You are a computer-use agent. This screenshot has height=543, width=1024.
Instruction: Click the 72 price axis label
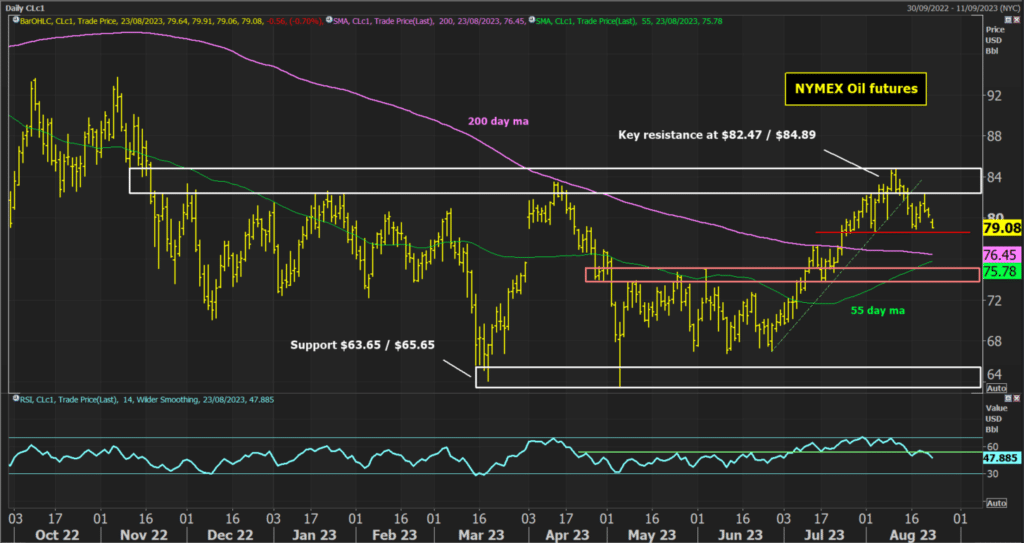click(994, 301)
